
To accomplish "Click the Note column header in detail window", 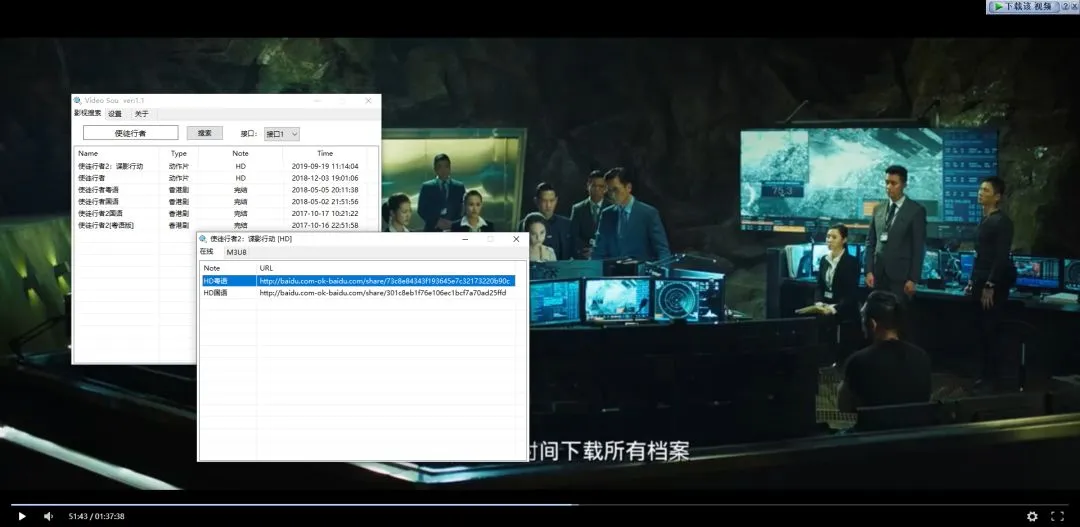I will coord(229,267).
